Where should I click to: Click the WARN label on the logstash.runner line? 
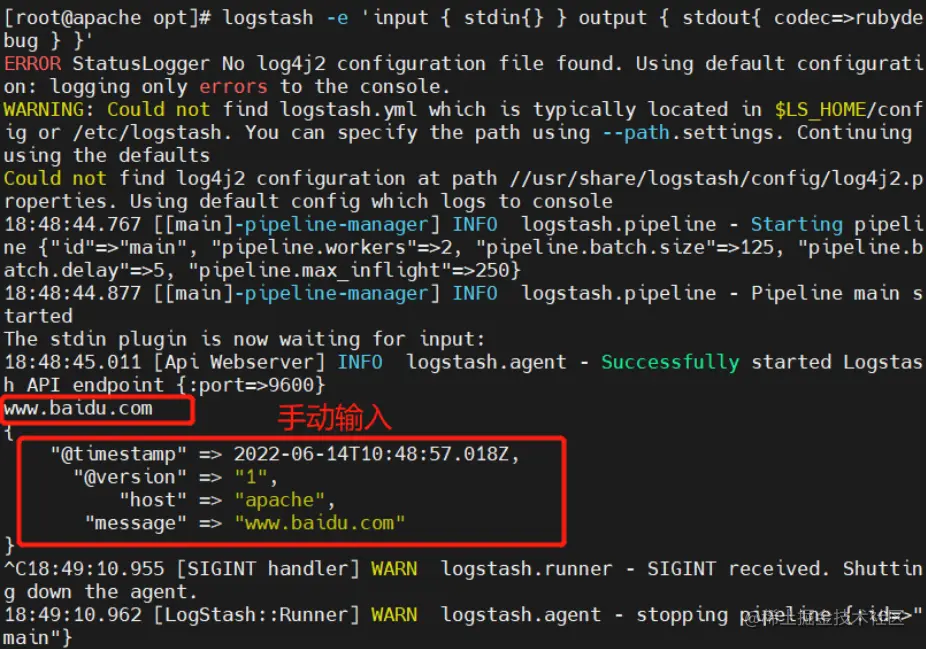point(394,569)
